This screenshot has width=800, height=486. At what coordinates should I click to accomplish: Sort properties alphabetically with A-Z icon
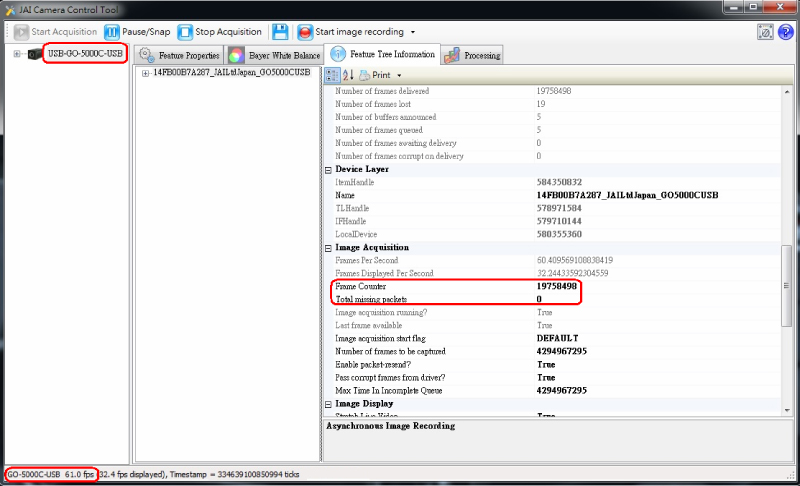[x=348, y=75]
